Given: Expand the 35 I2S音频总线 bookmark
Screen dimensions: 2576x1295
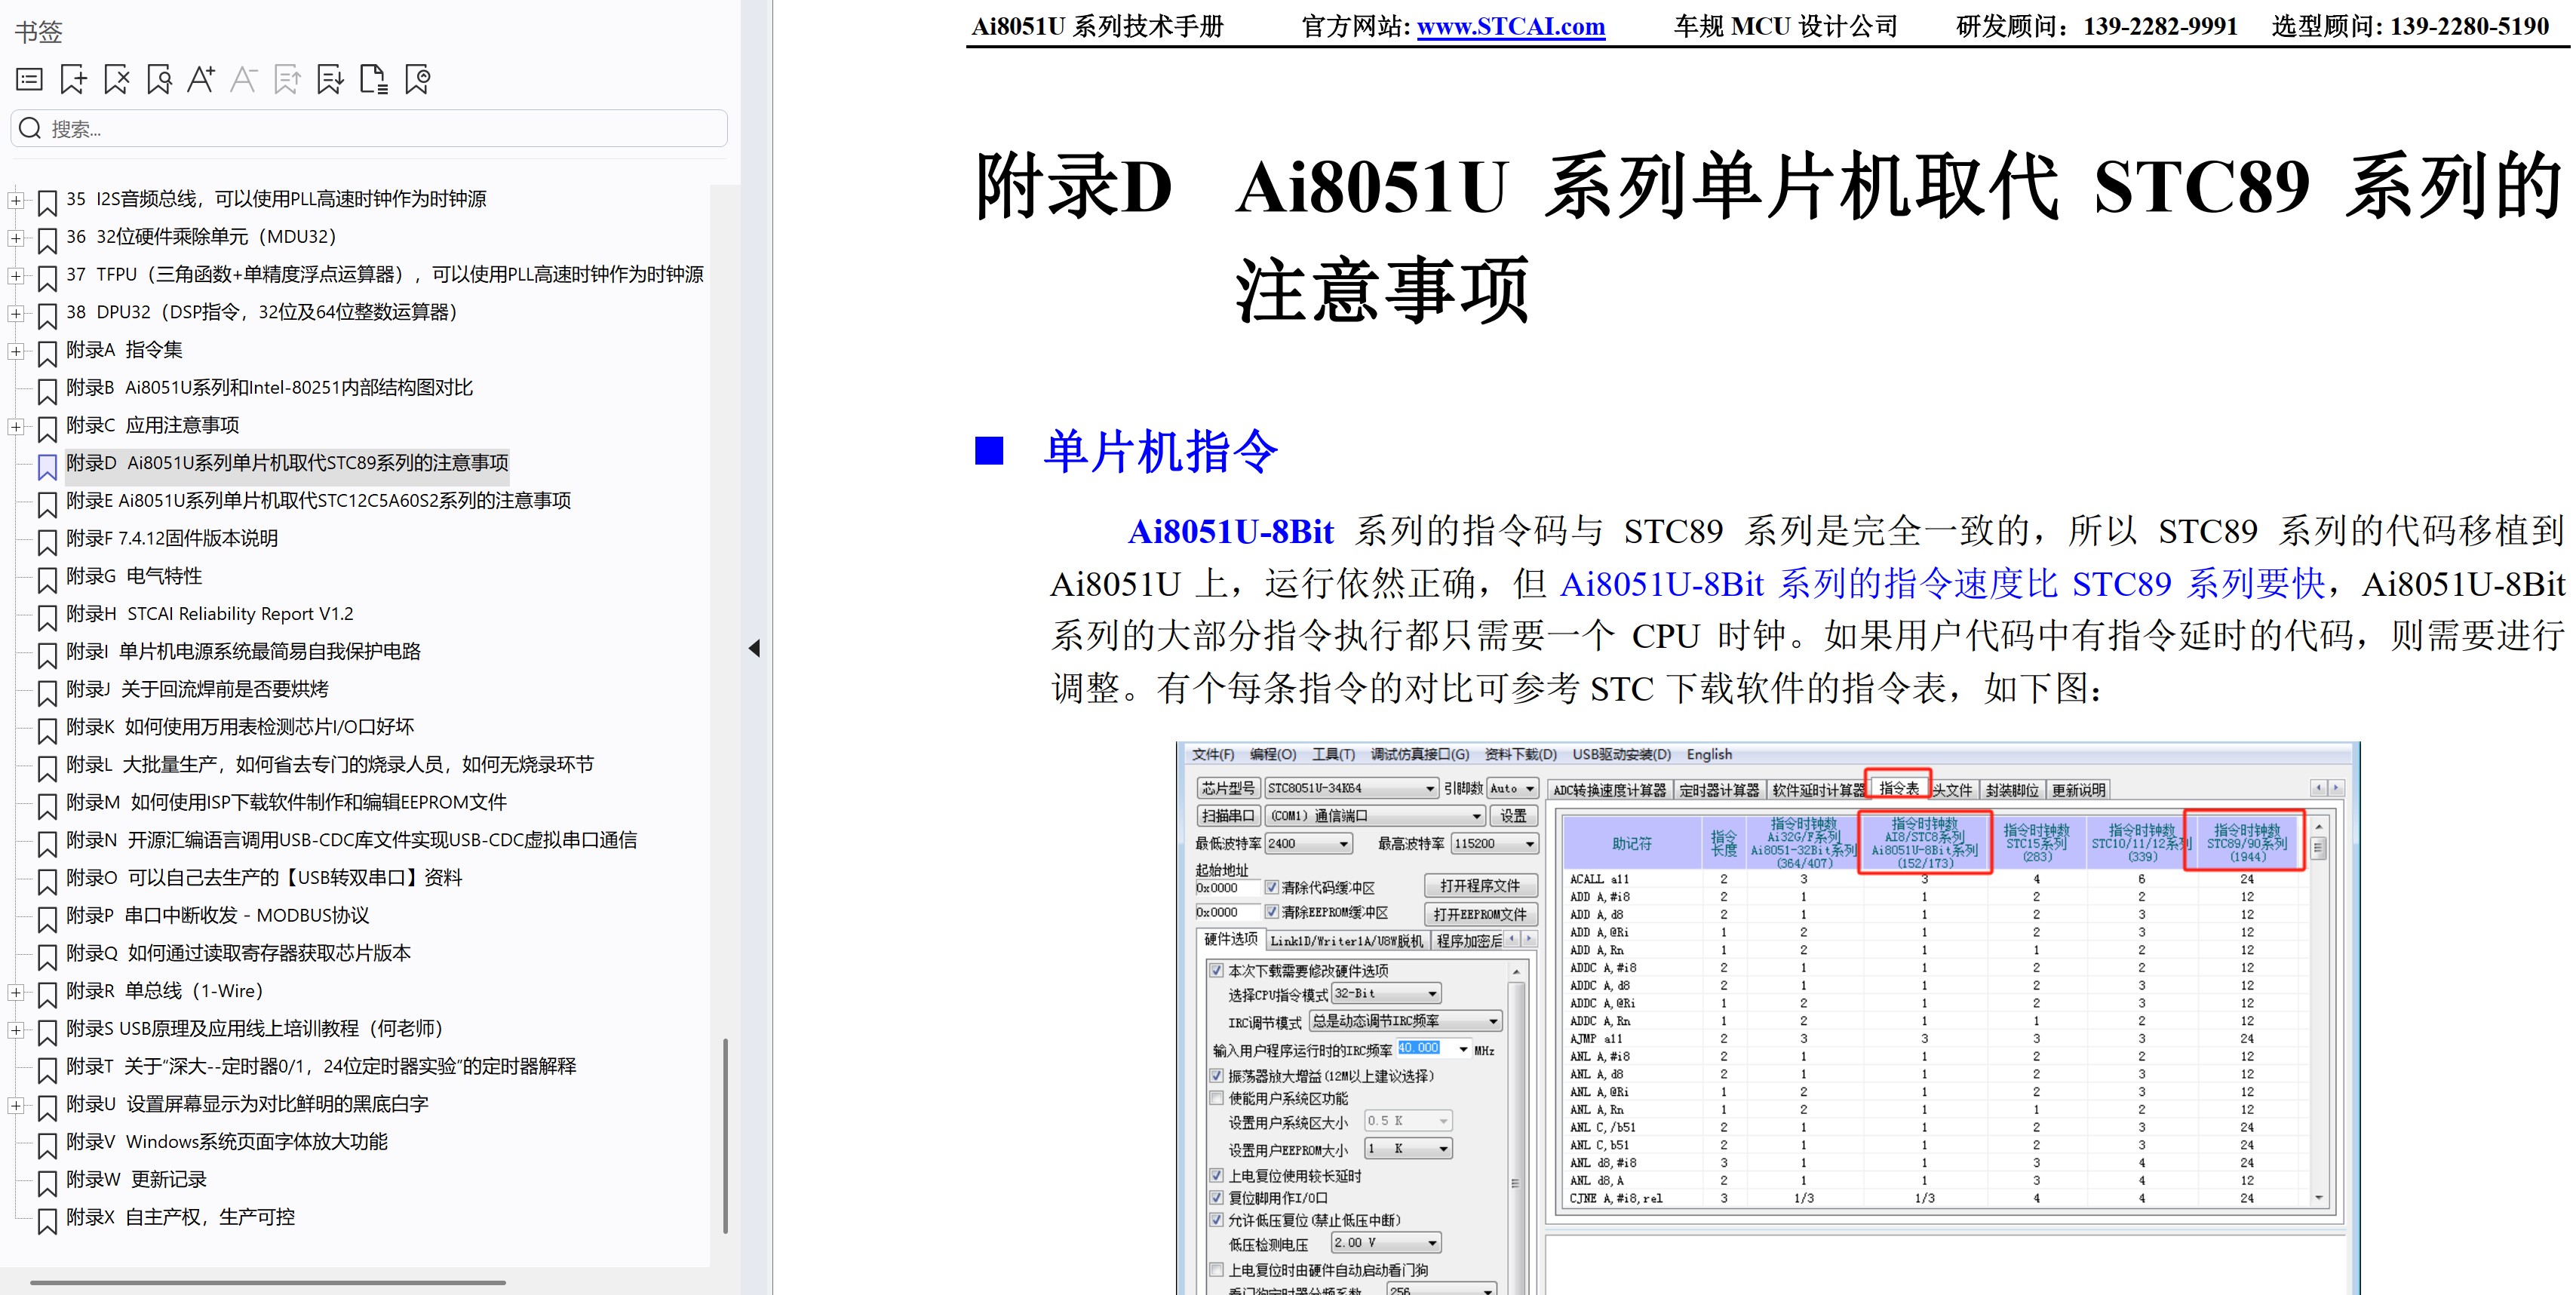Looking at the screenshot, I should [x=16, y=200].
